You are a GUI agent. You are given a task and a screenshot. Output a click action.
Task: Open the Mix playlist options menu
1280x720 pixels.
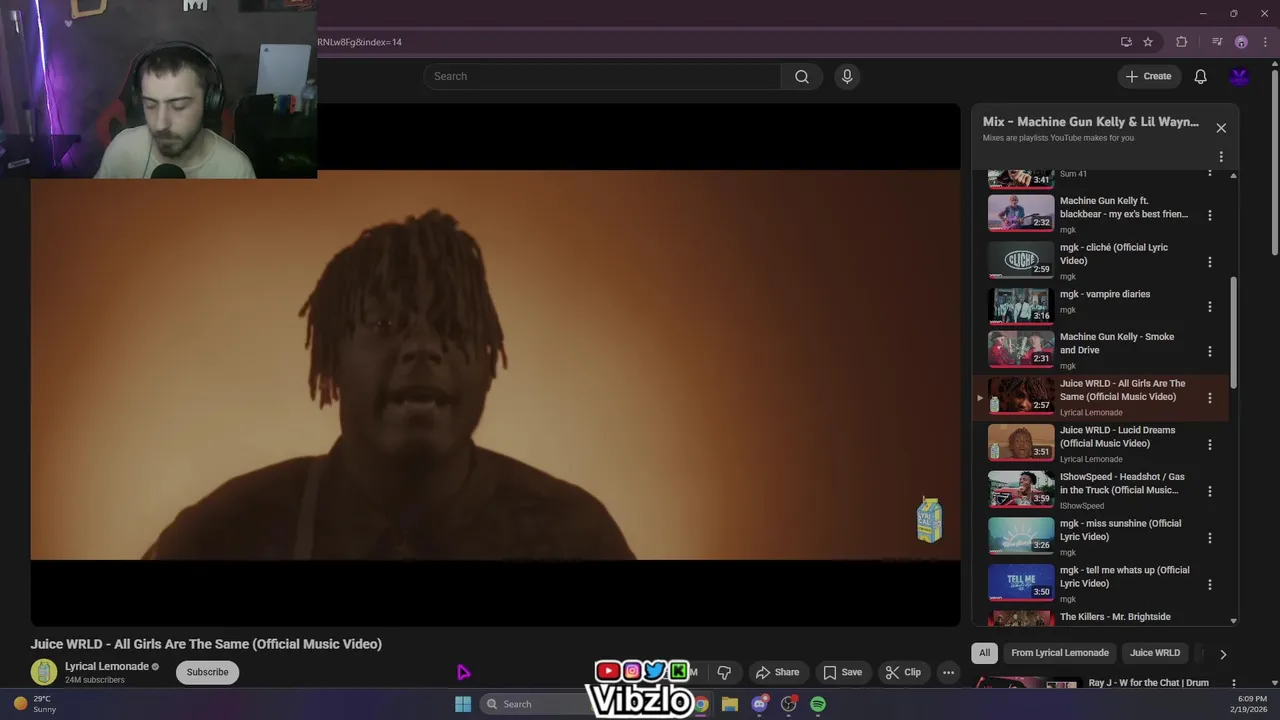[x=1221, y=157]
